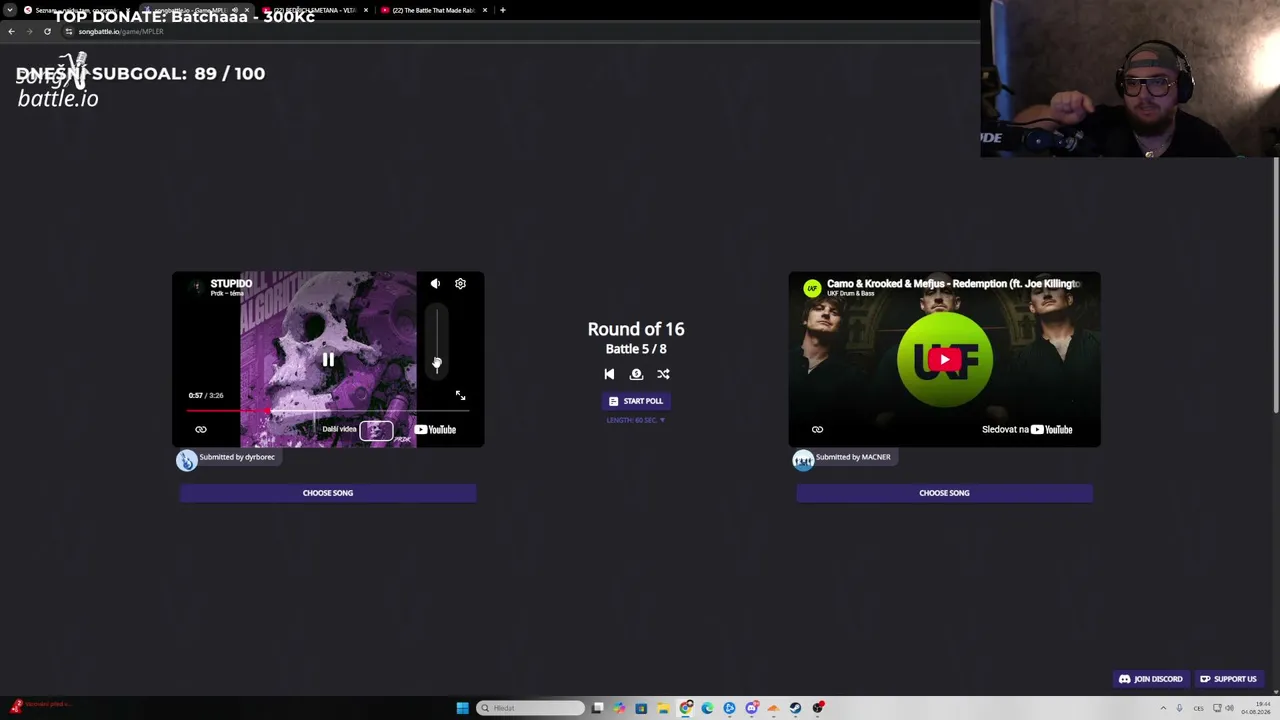Close the songbattle.io tab
1280x720 pixels.
point(247,10)
